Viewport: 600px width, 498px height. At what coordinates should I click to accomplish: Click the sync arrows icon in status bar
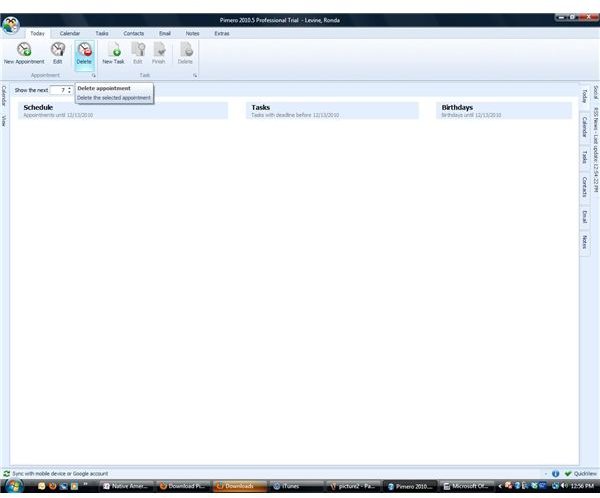[6, 474]
